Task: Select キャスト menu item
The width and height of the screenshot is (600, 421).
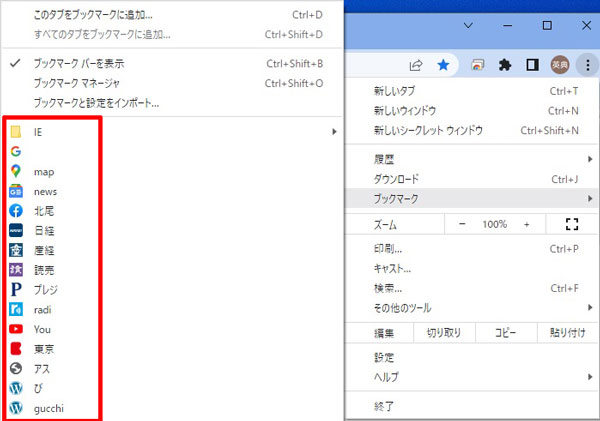Action: 471,269
